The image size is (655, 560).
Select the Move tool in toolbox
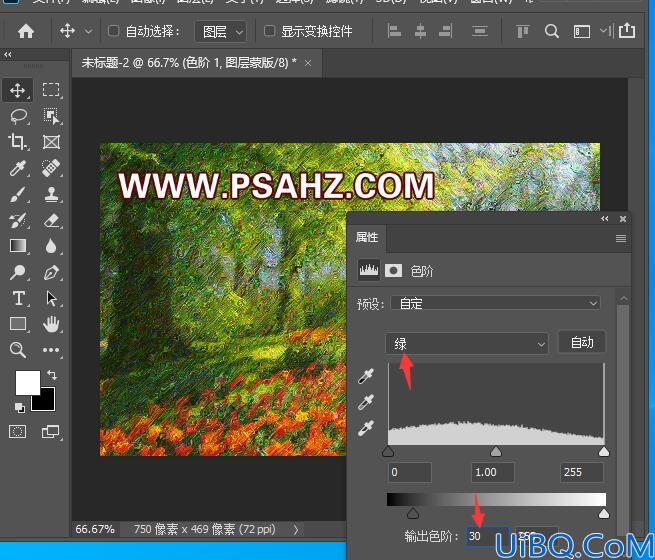18,90
